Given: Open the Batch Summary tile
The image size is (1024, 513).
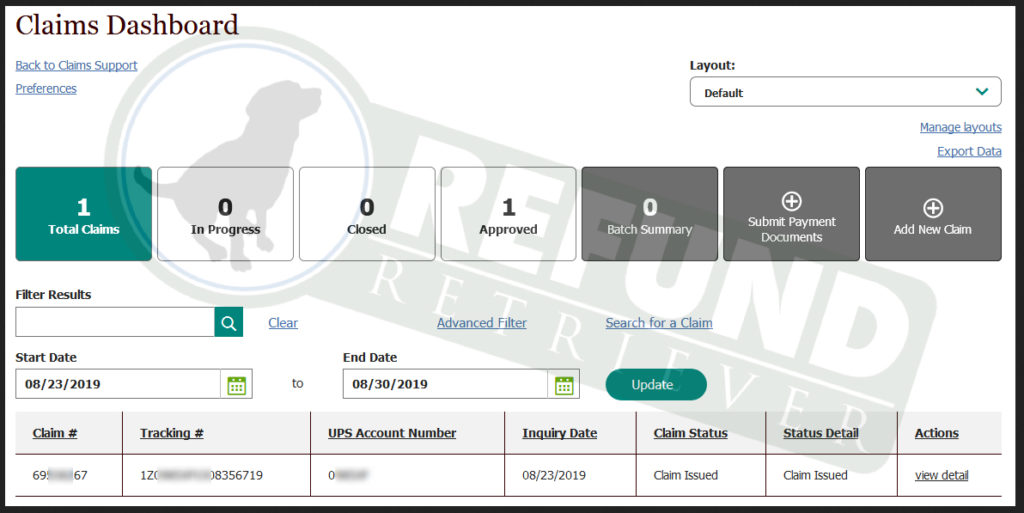Looking at the screenshot, I should point(649,214).
